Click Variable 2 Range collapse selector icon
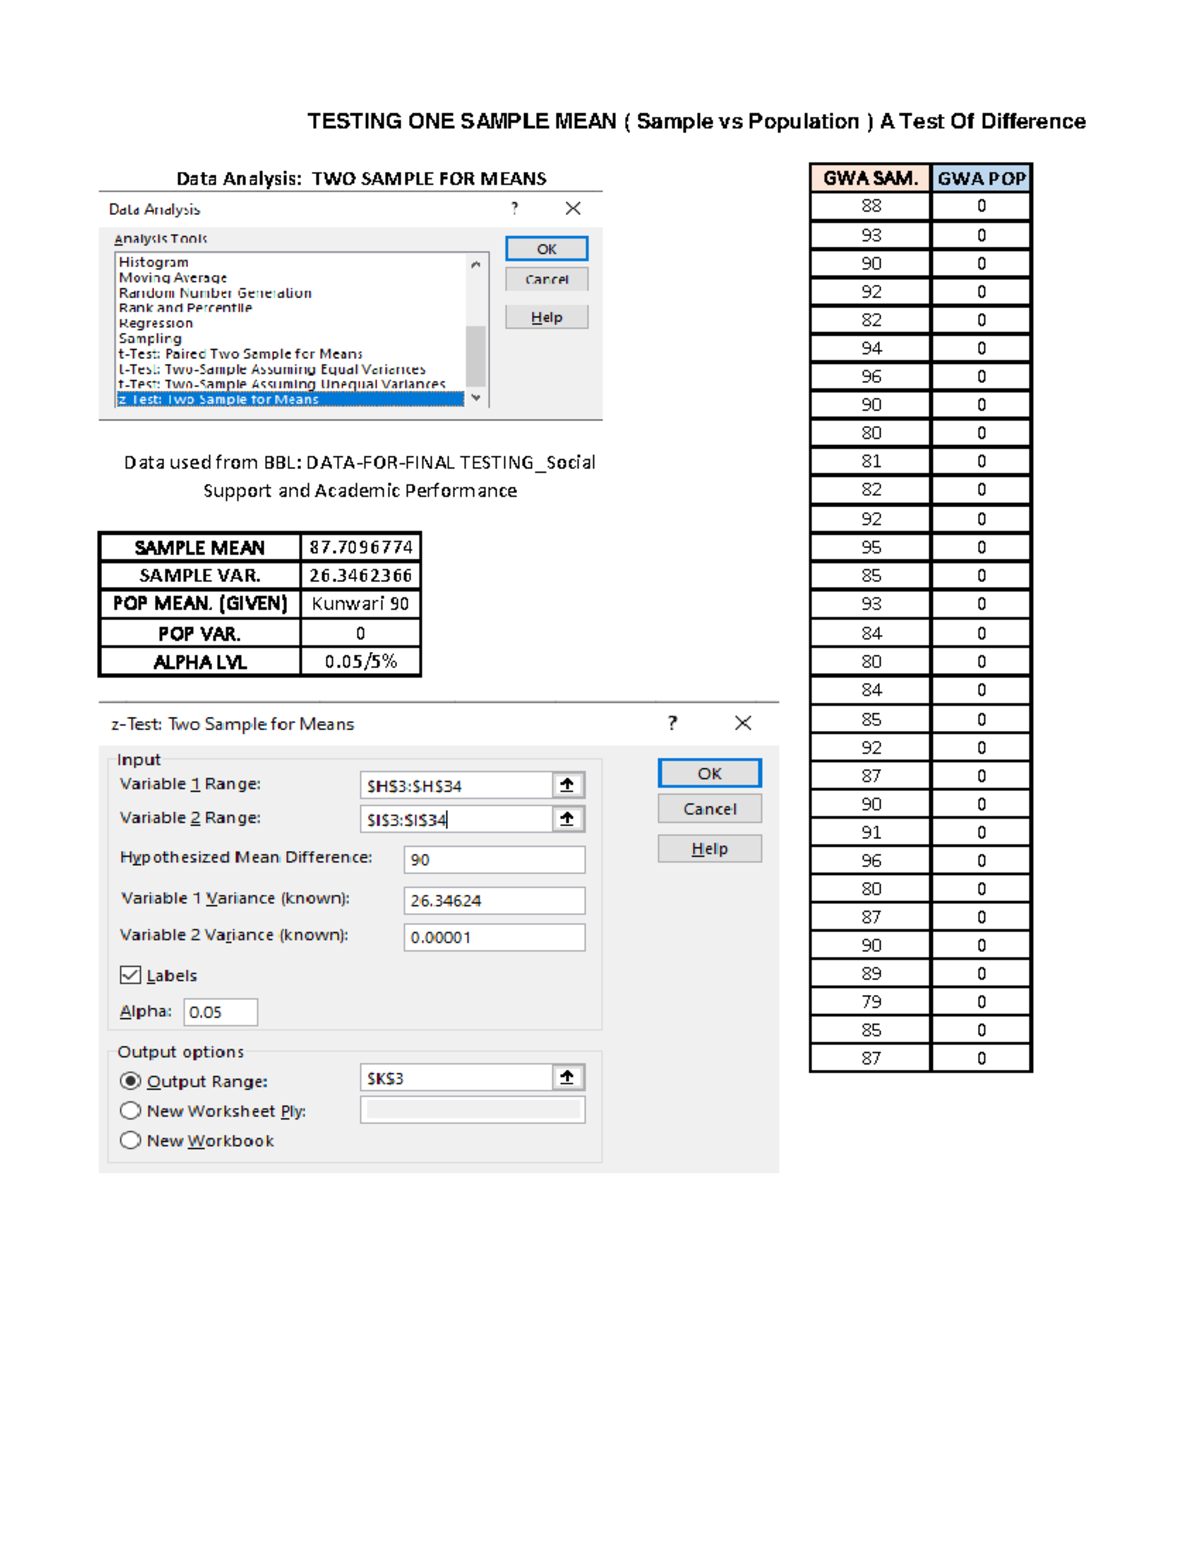This screenshot has width=1200, height=1553. tap(567, 819)
